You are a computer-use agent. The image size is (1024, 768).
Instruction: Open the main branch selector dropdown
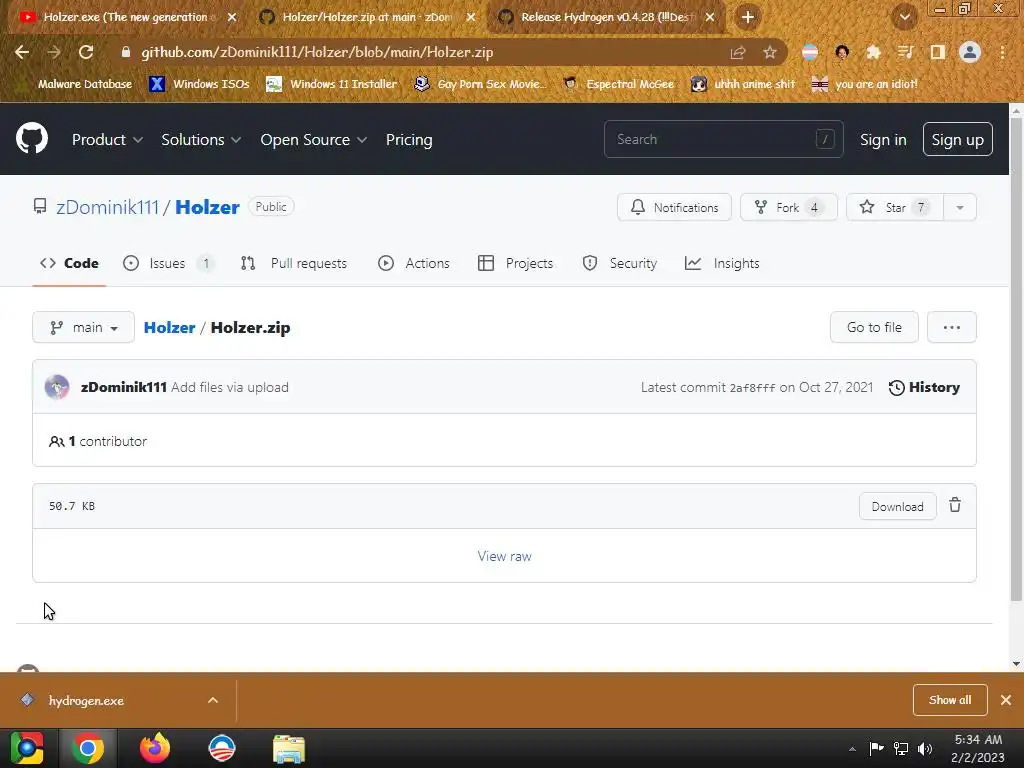point(84,327)
